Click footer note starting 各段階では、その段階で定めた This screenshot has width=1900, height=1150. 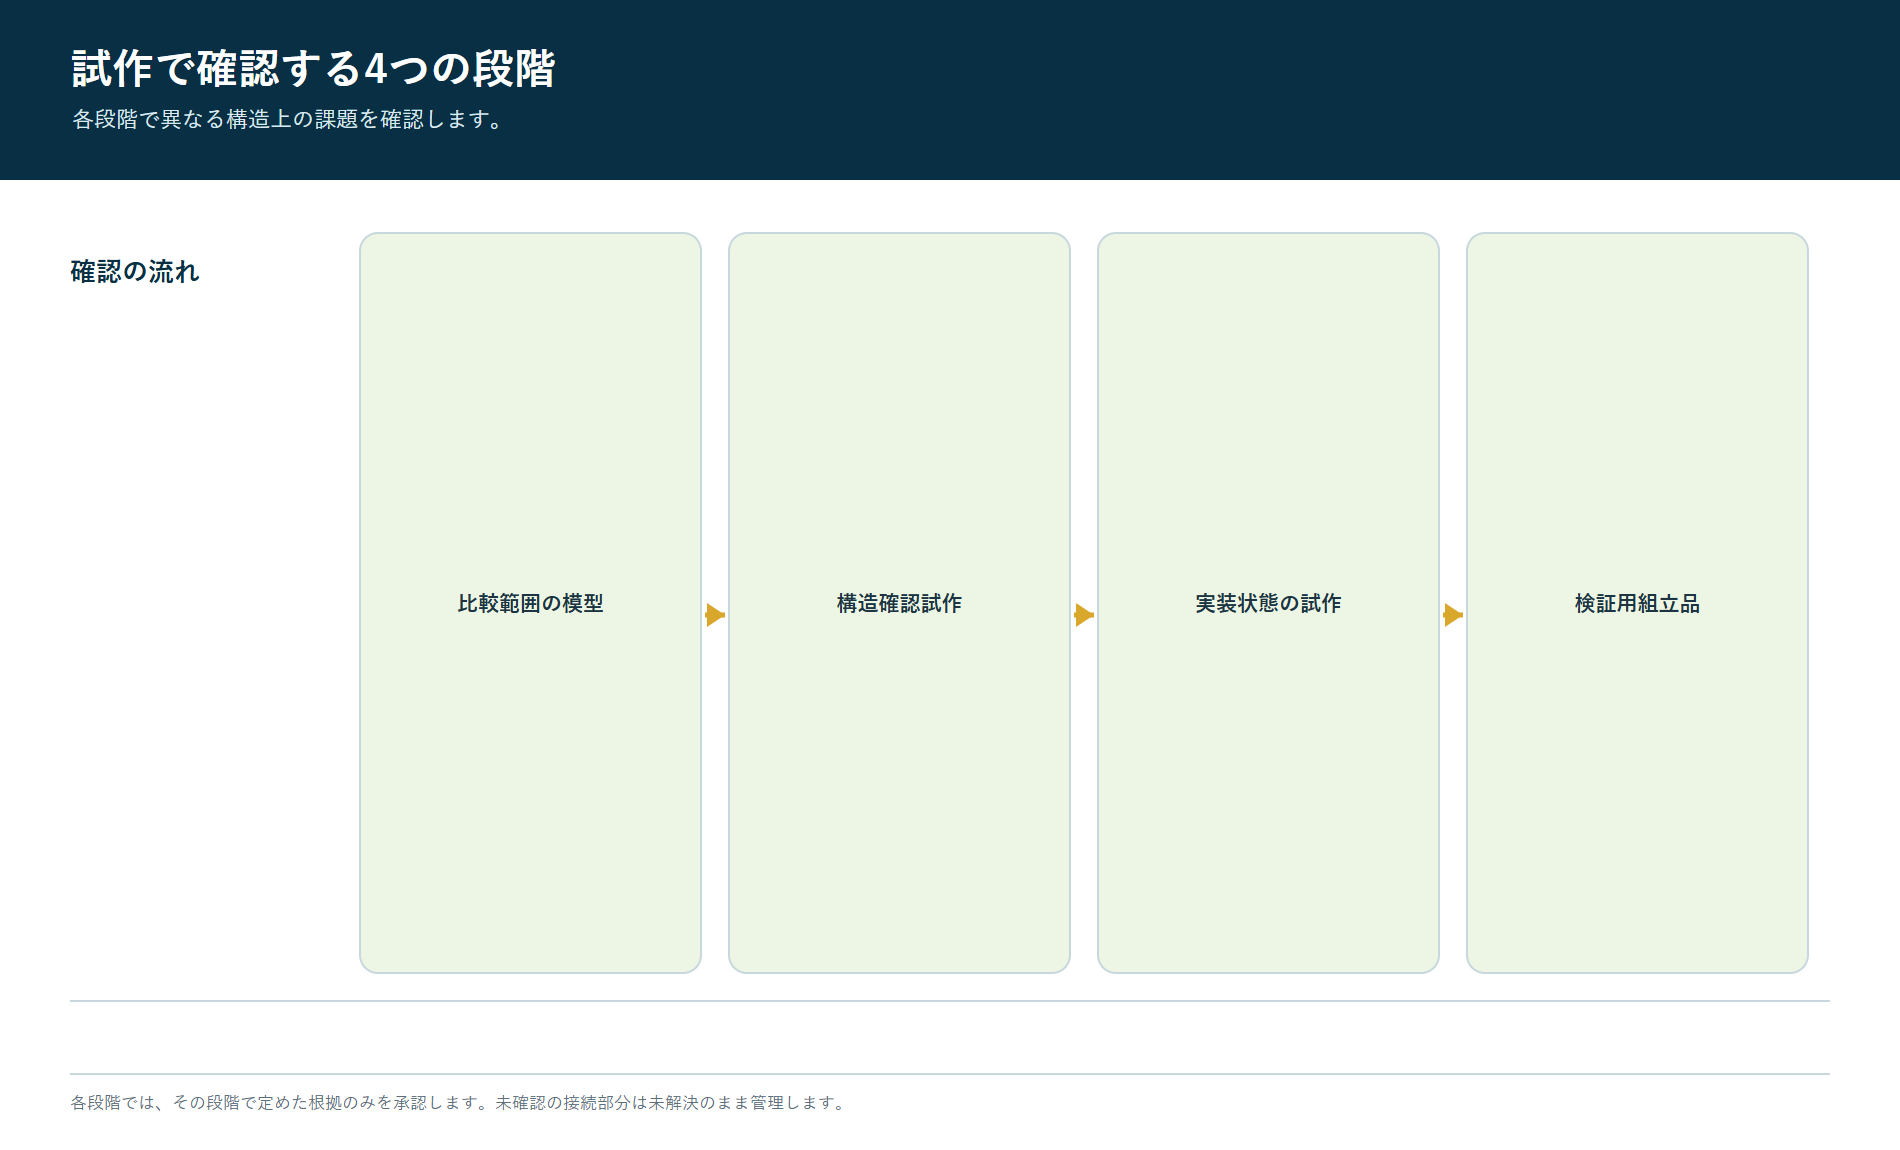pos(459,1102)
